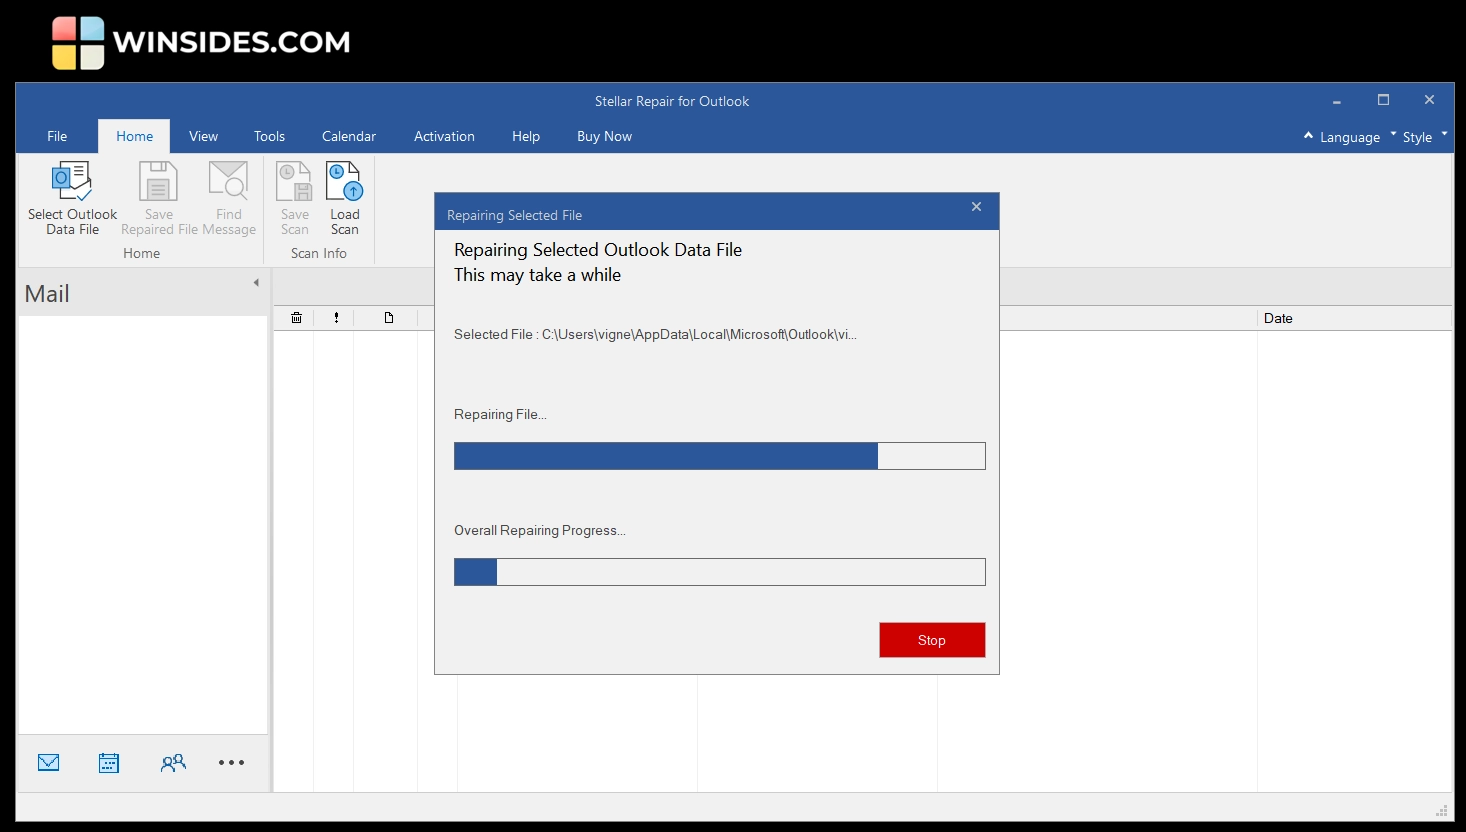
Task: Click the Mail pane heading
Action: 47,294
